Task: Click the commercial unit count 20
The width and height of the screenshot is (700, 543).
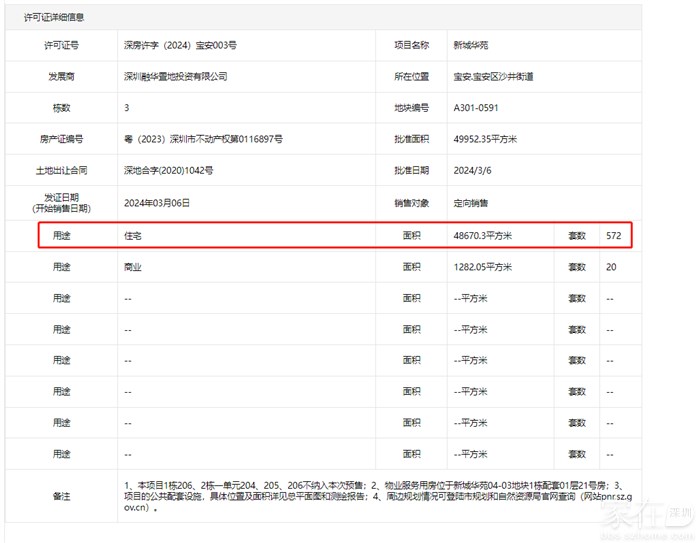Action: (x=610, y=267)
